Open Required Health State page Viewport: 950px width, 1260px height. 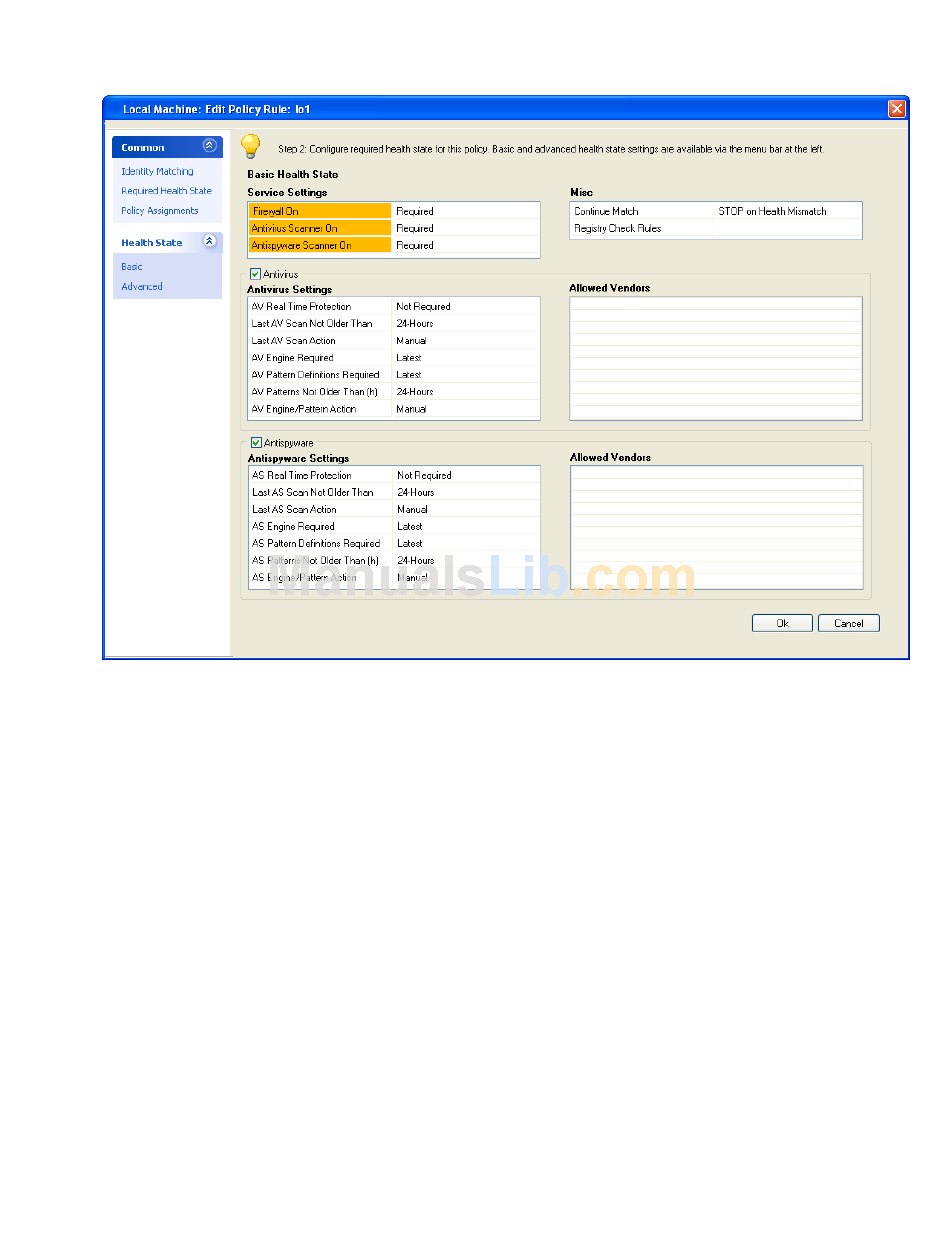[166, 191]
